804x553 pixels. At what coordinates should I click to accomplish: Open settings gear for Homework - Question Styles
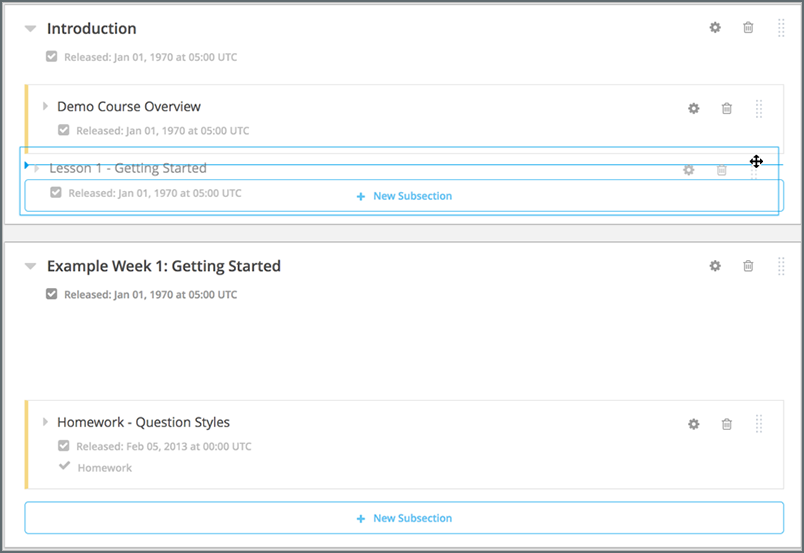pos(693,424)
